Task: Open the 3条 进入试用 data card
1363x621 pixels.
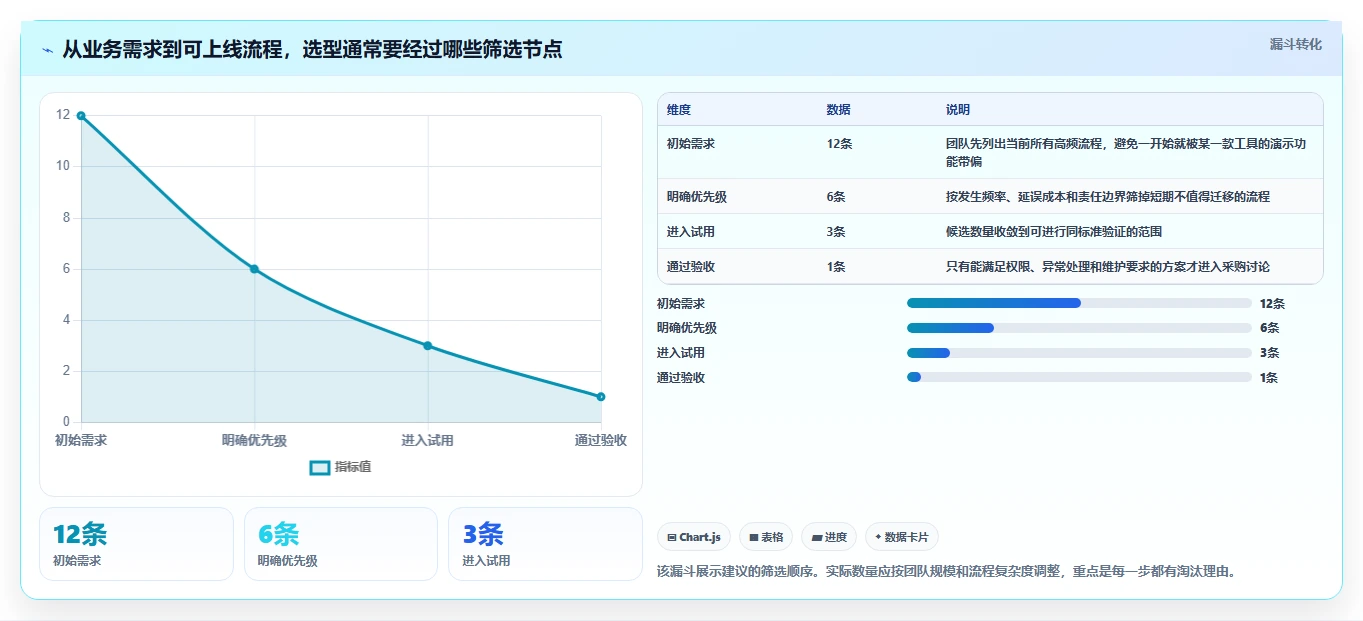Action: (545, 544)
